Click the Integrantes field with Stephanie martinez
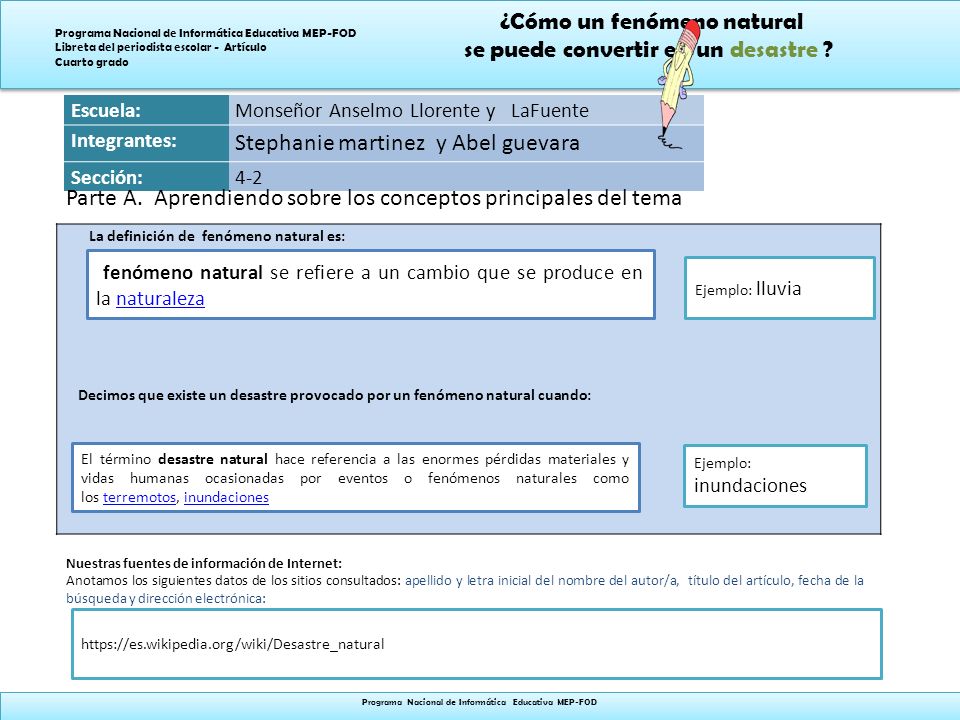This screenshot has height=720, width=960. [x=466, y=144]
